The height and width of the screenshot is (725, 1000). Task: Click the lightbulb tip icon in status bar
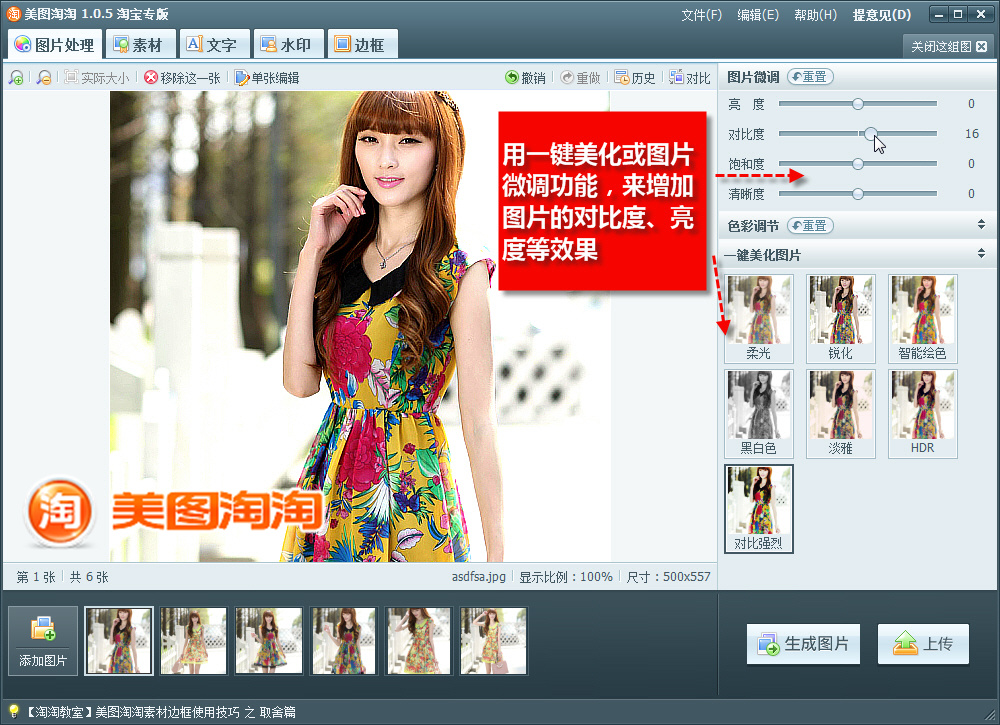(13, 712)
